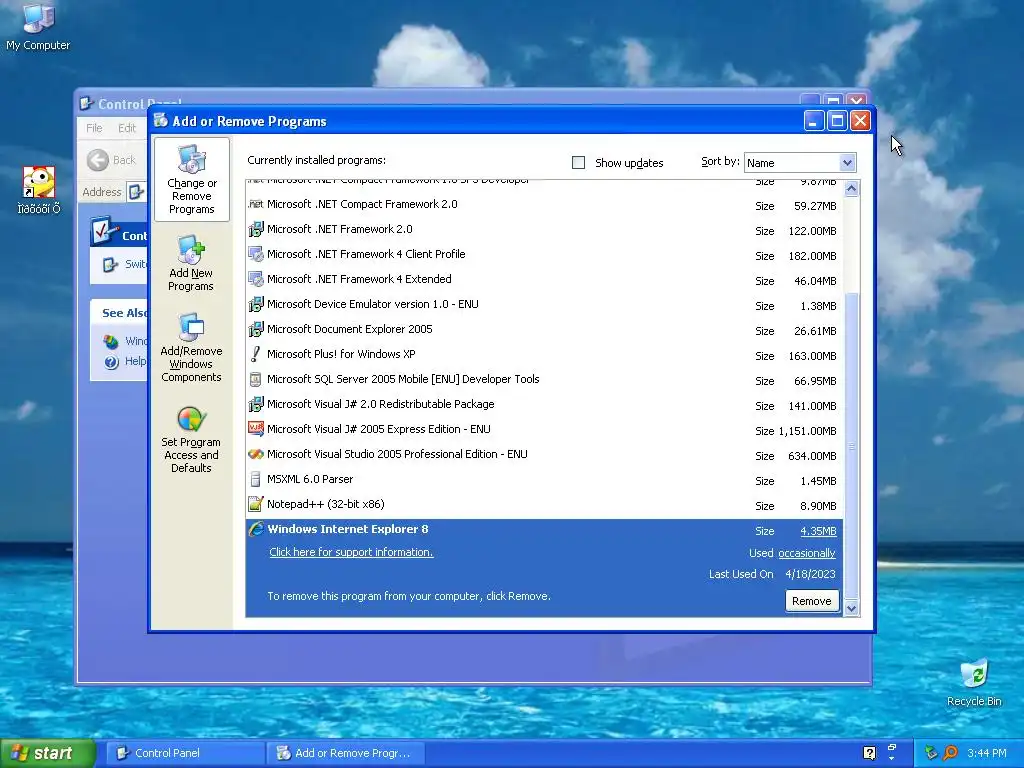Click Microsoft Document Explorer 2005 icon
Viewport: 1024px width, 768px height.
pos(255,329)
